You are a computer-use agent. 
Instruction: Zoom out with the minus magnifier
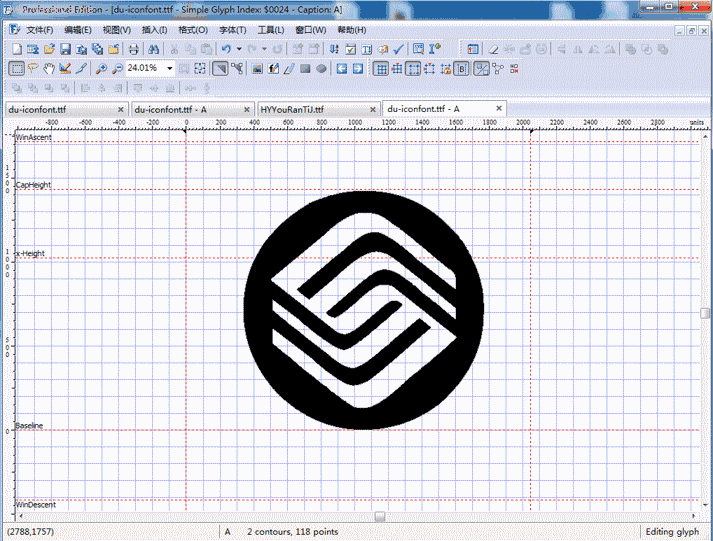coord(117,69)
